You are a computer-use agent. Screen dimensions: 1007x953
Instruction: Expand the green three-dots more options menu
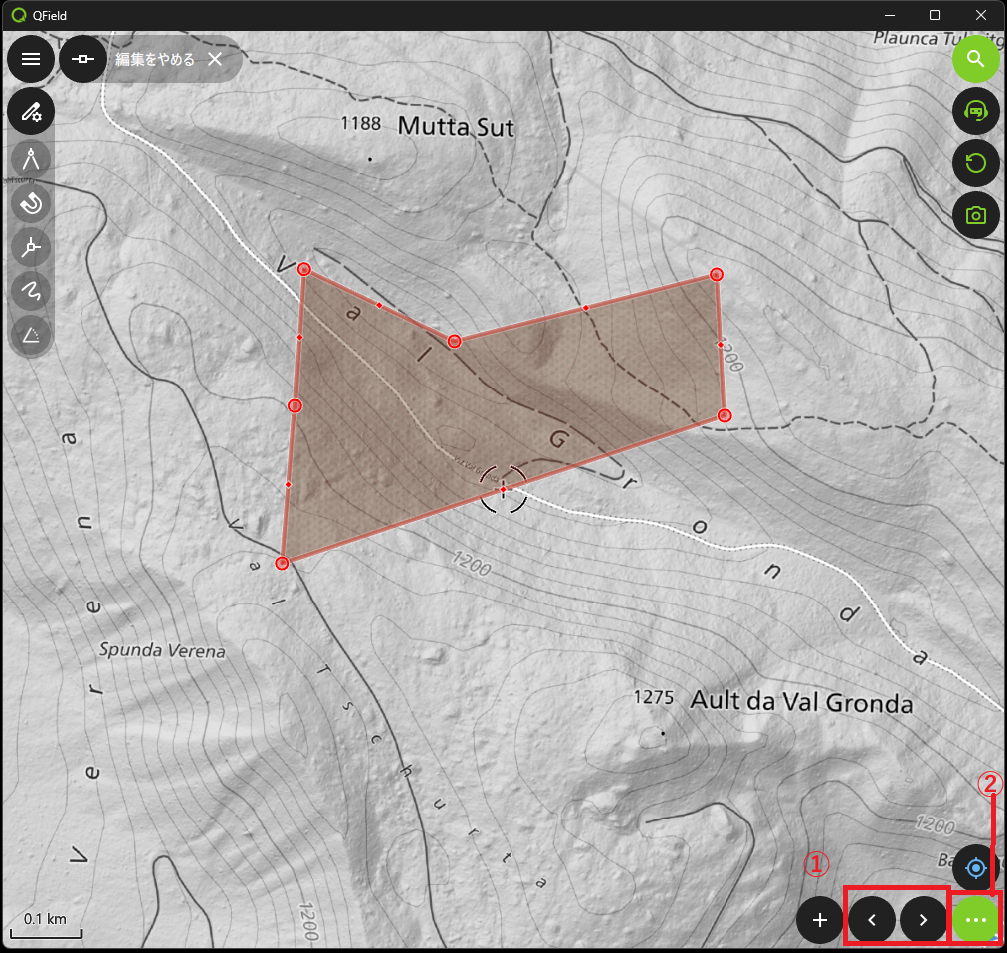976,920
